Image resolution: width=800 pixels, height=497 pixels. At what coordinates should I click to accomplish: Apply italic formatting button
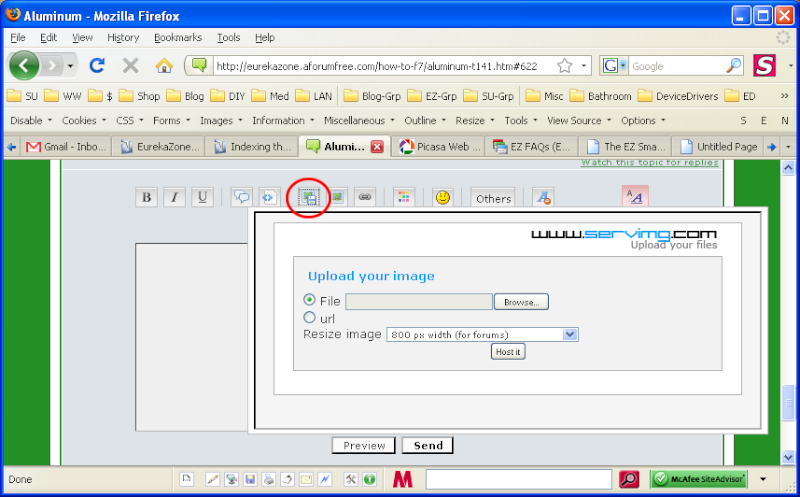click(x=174, y=197)
